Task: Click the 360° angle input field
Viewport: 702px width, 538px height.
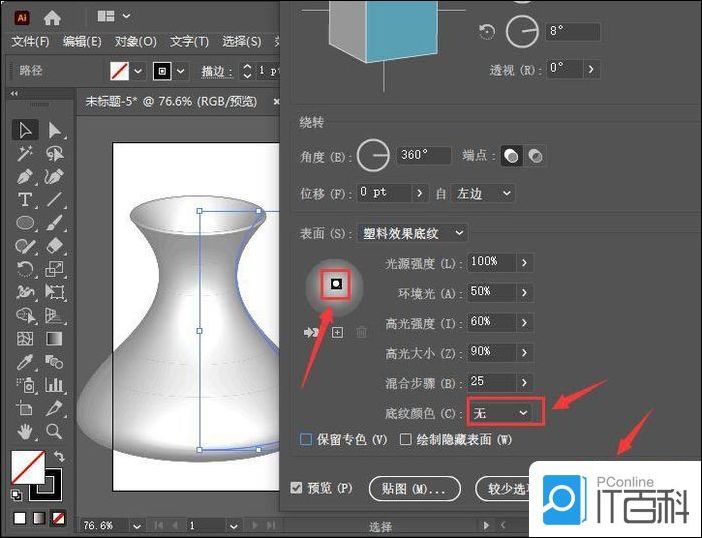Action: [424, 155]
